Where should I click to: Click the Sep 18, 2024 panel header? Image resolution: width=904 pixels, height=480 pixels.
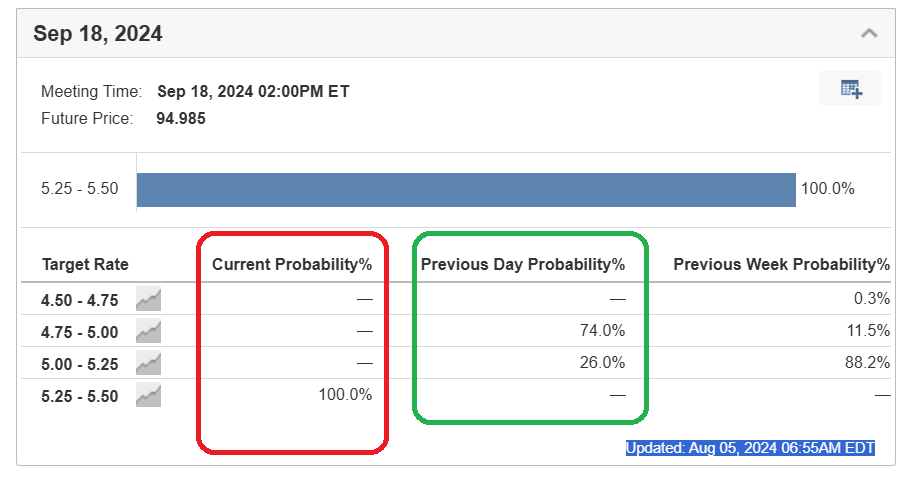pos(98,34)
